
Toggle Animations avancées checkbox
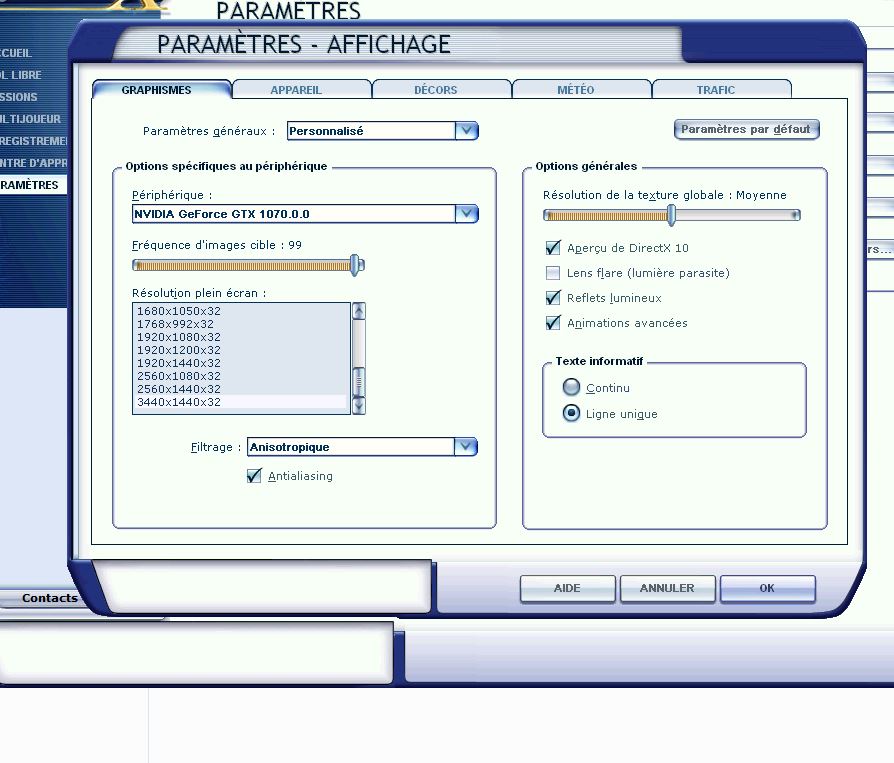(x=553, y=323)
